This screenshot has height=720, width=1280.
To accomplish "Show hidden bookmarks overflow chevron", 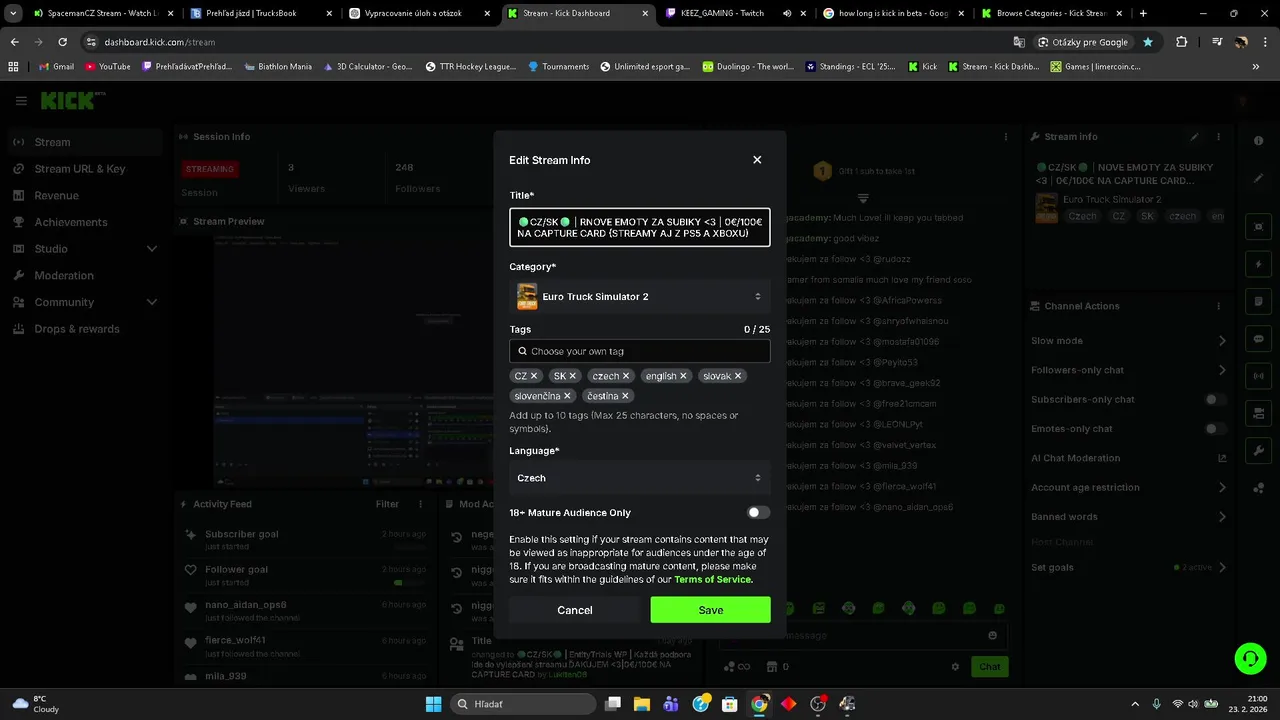I will [1256, 66].
